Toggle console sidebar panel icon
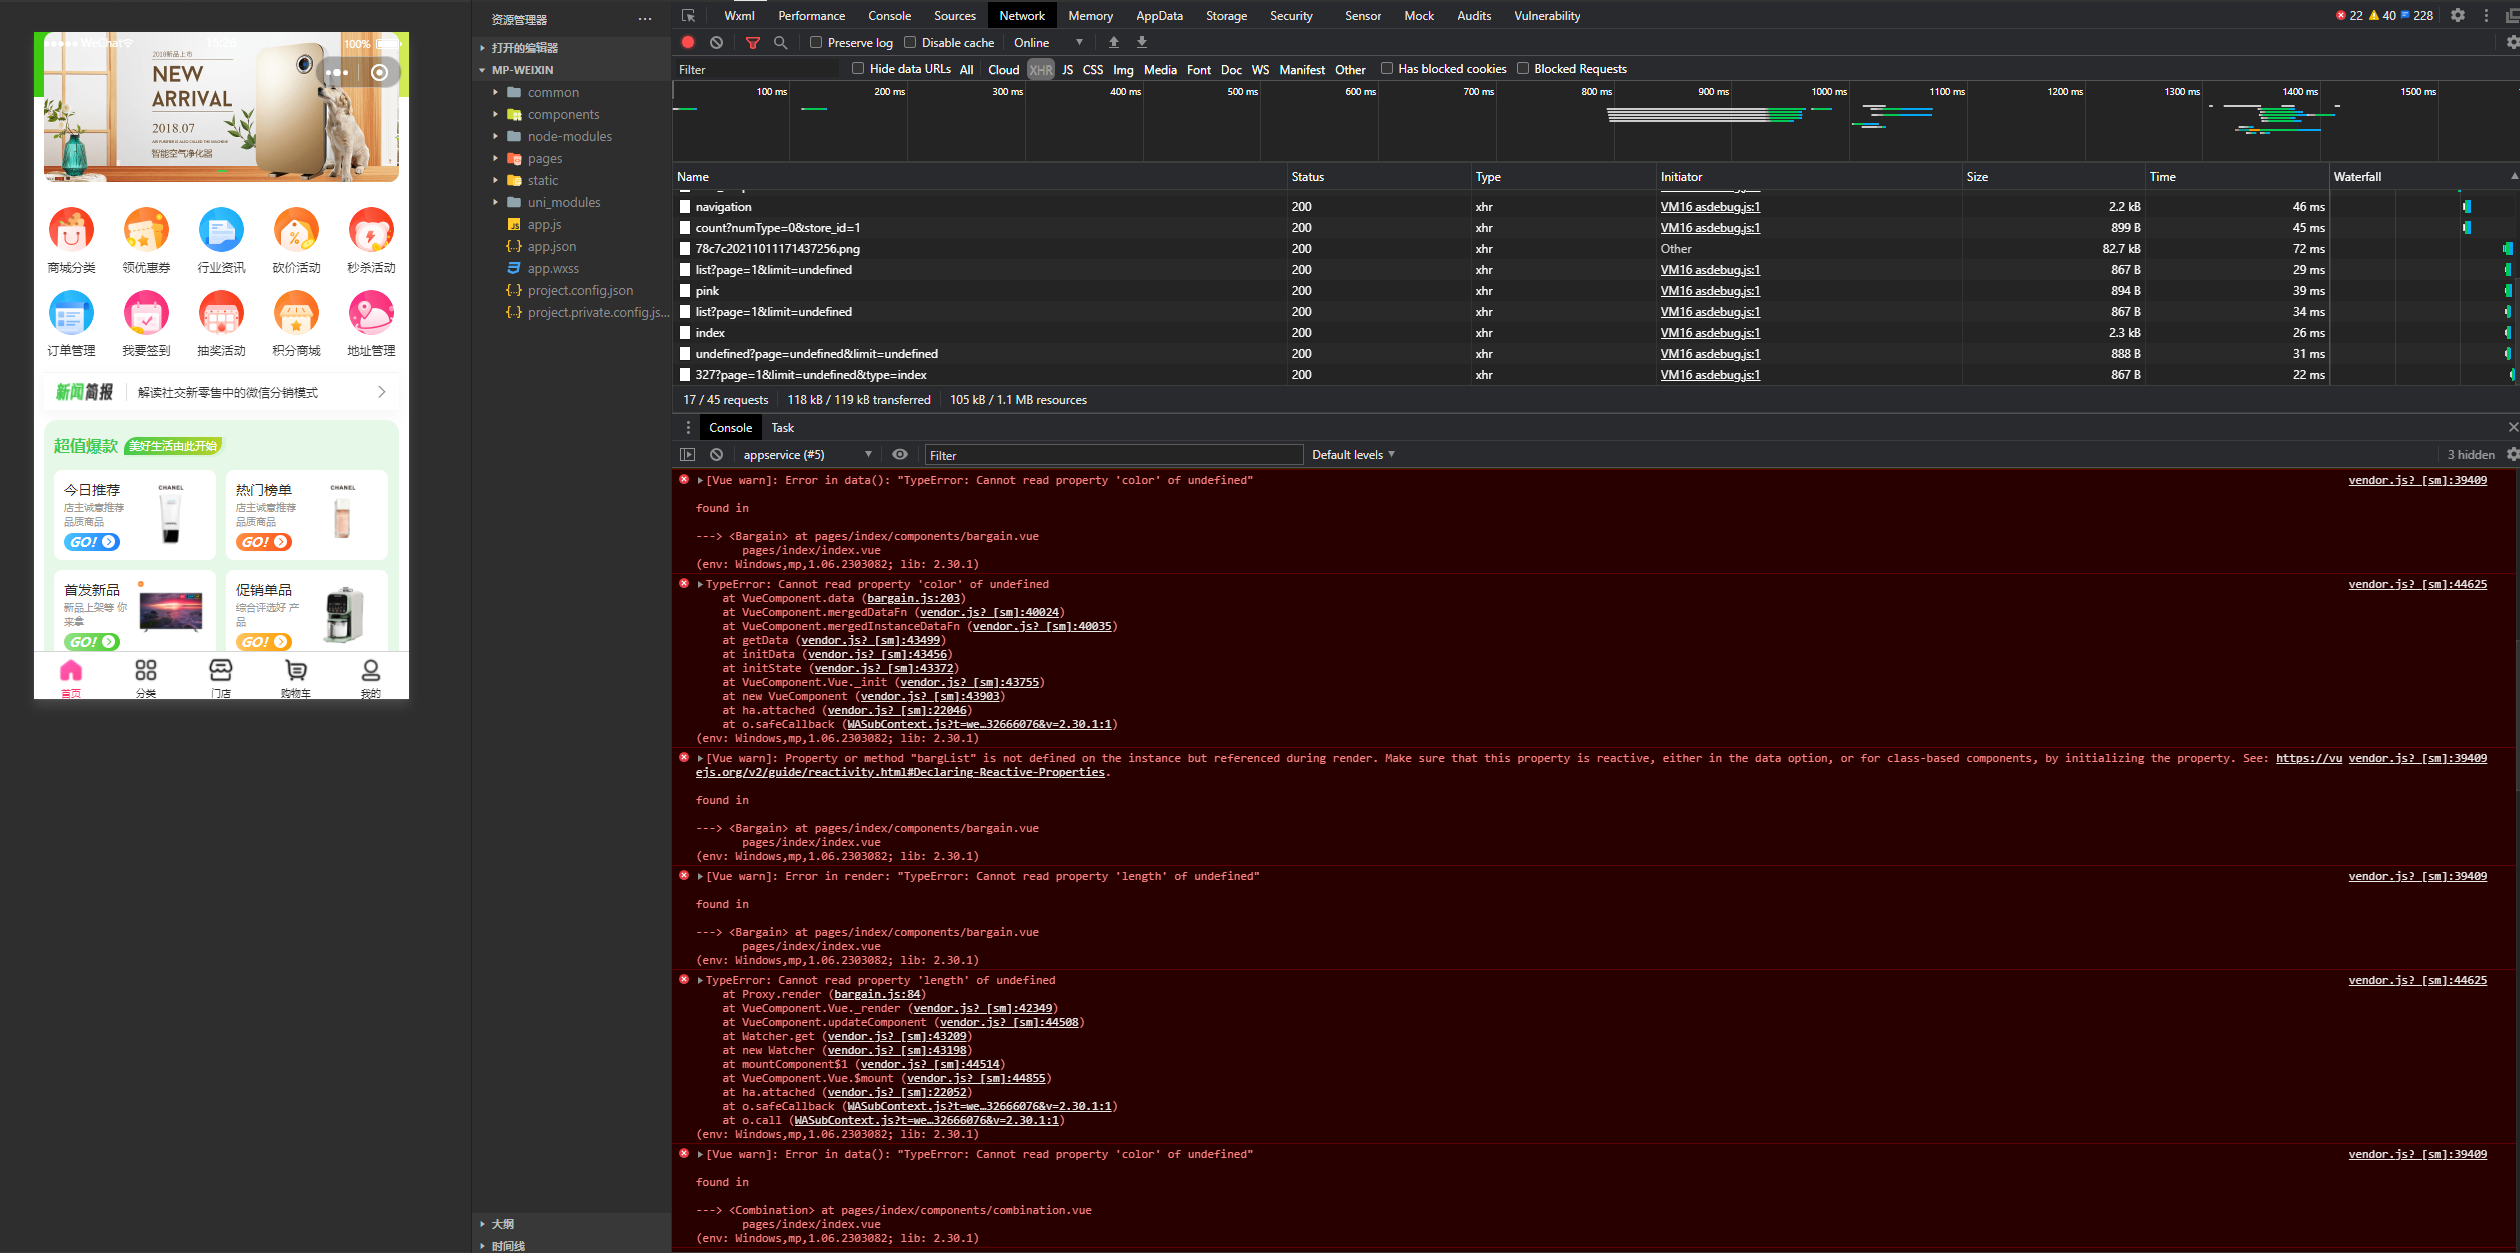The height and width of the screenshot is (1253, 2520). (687, 454)
